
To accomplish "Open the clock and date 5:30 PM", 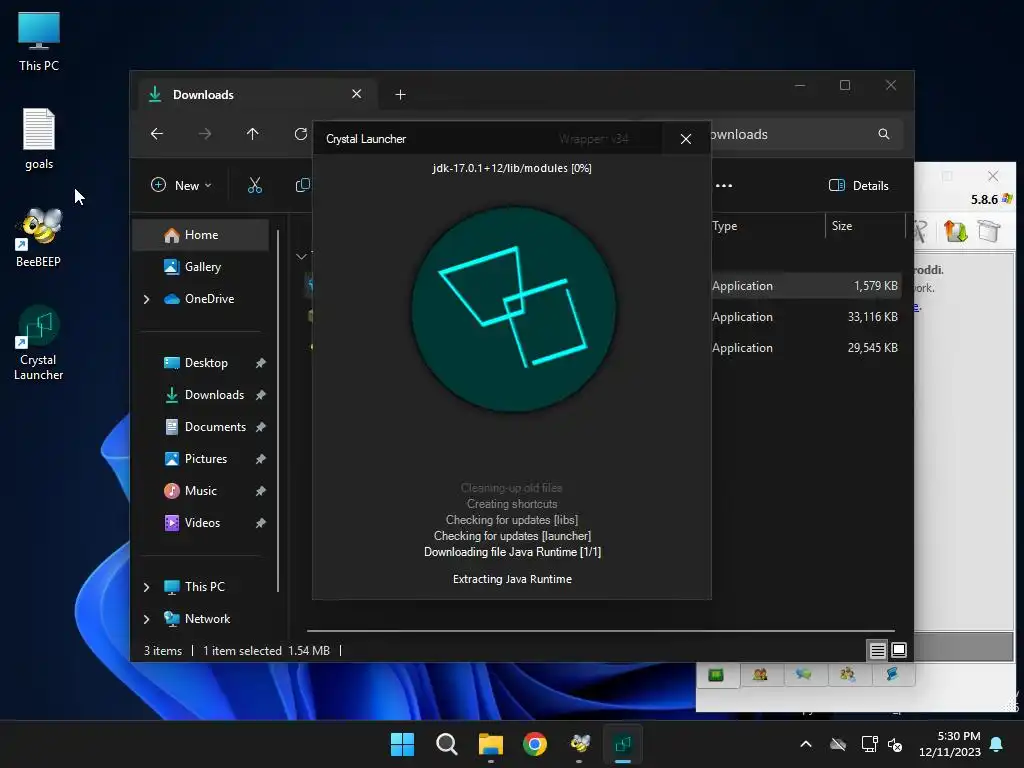I will pyautogui.click(x=950, y=744).
